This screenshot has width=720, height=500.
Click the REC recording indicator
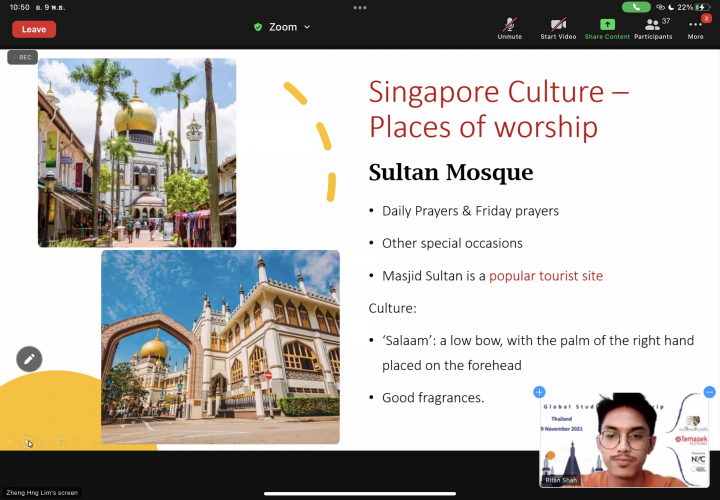point(22,57)
